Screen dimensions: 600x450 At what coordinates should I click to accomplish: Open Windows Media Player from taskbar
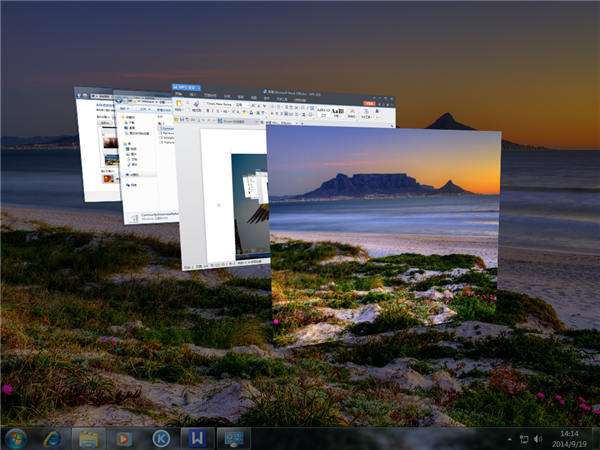point(124,438)
